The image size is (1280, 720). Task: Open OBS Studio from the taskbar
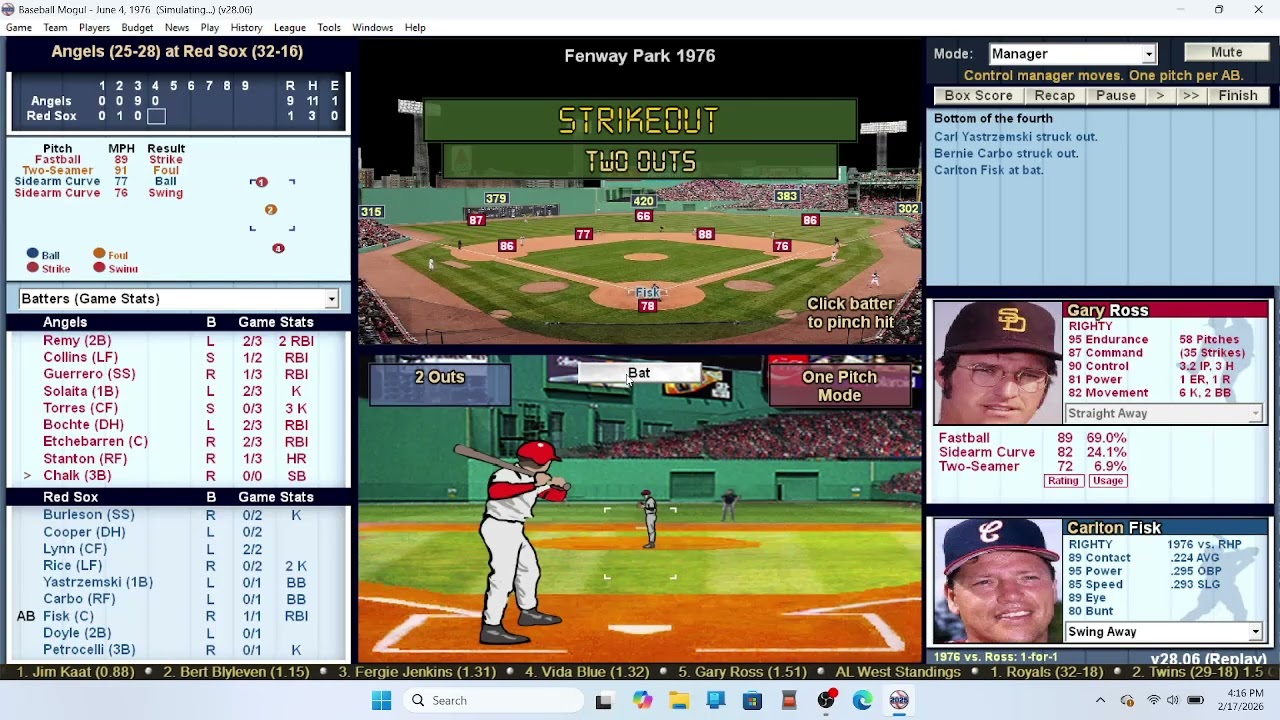826,701
